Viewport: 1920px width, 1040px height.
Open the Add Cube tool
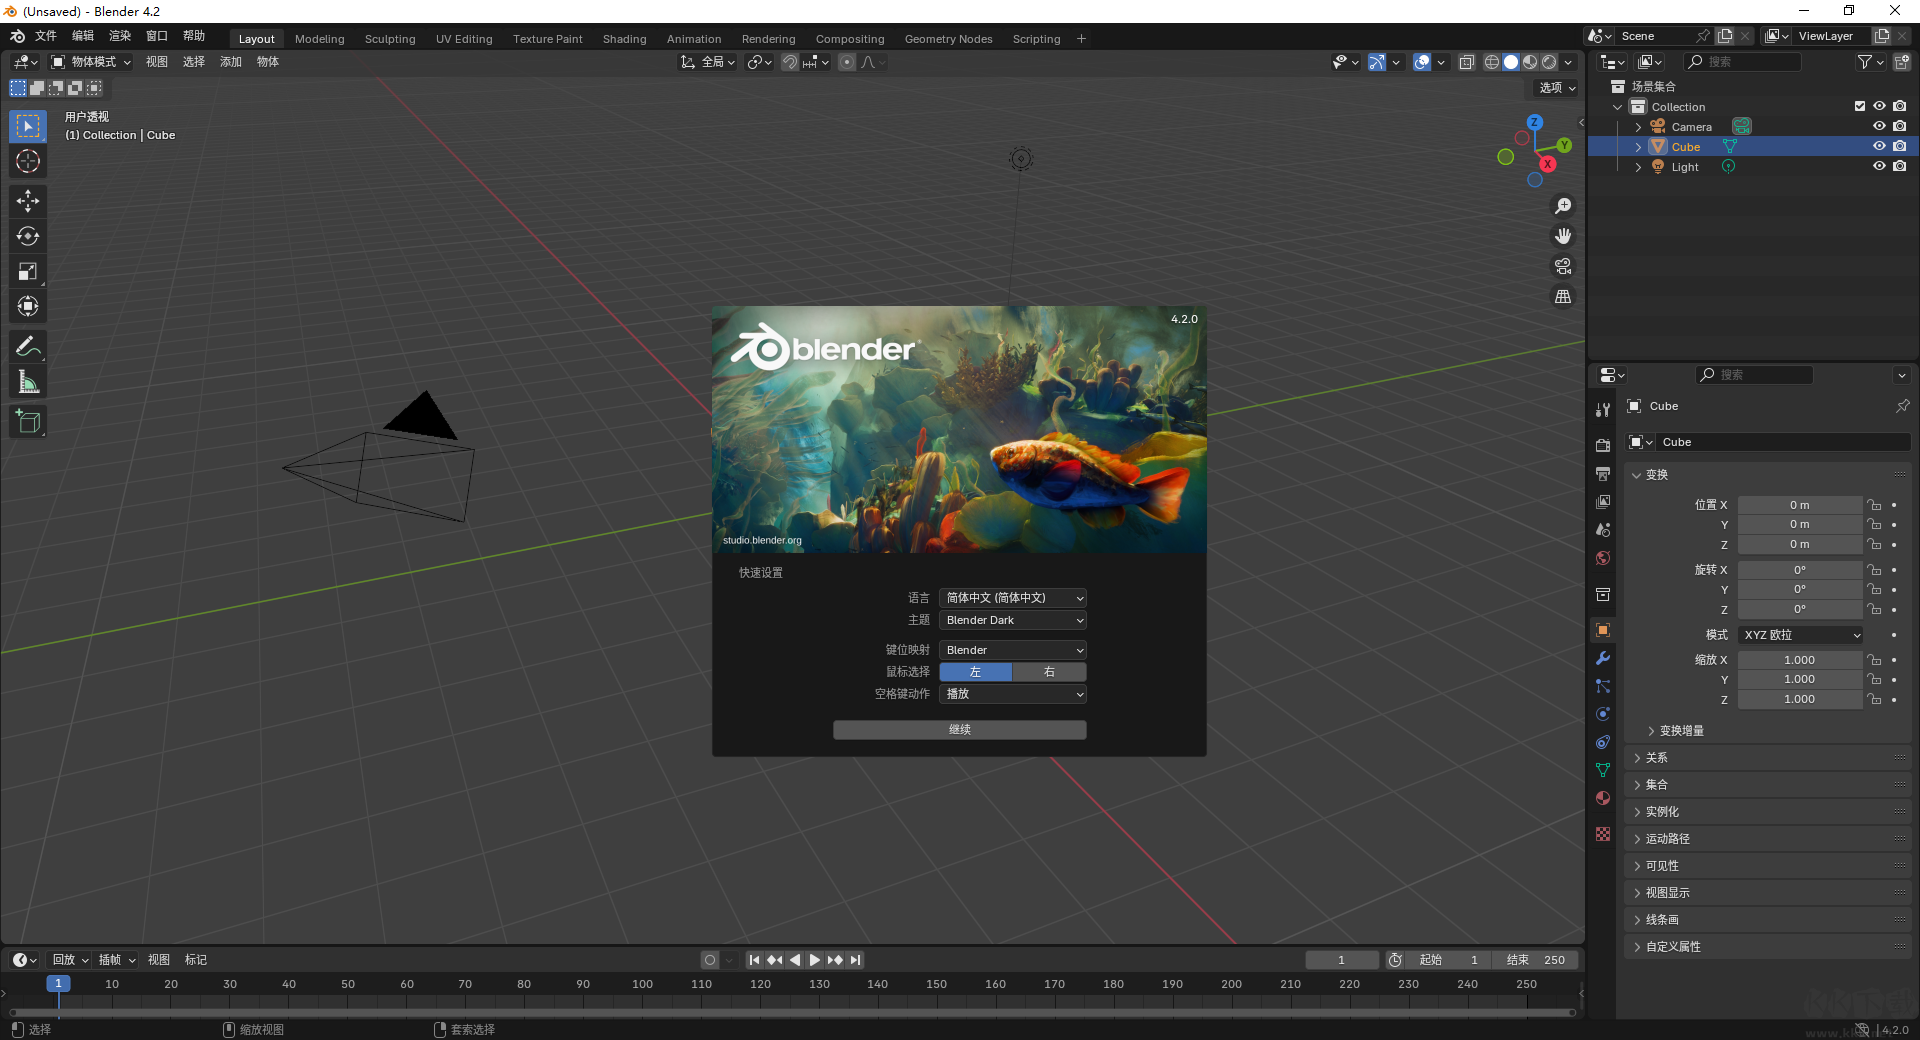coord(27,421)
